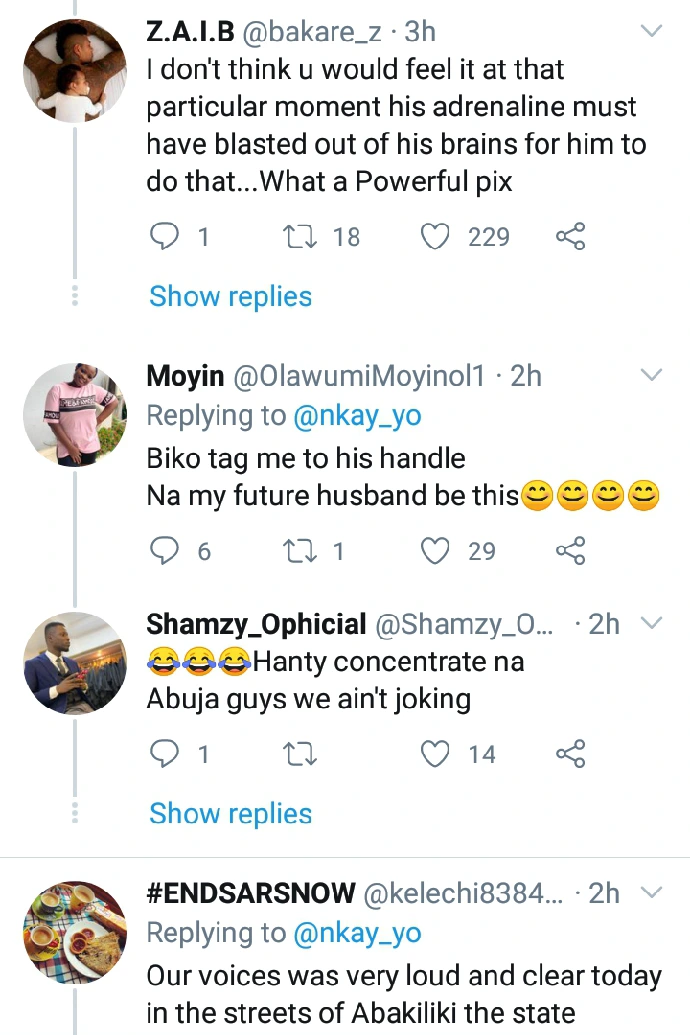Expand options arrow on Moyin's tweet

click(651, 376)
